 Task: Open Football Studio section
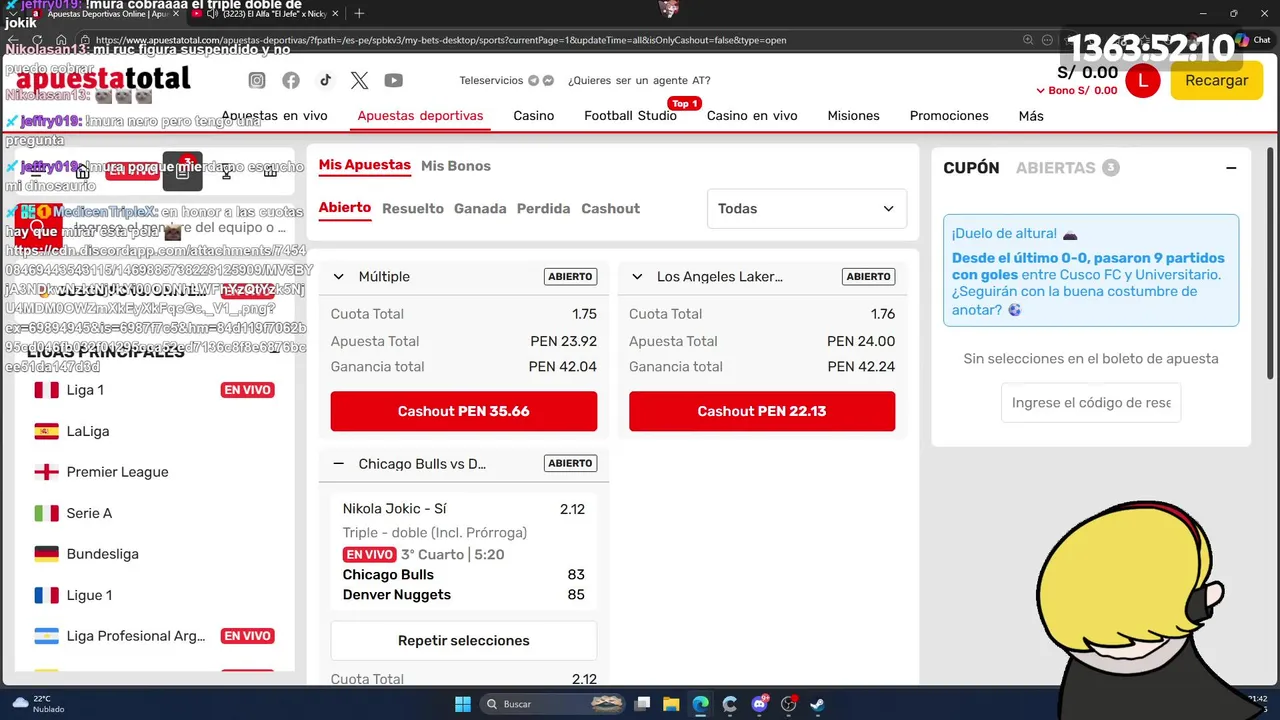[x=630, y=116]
